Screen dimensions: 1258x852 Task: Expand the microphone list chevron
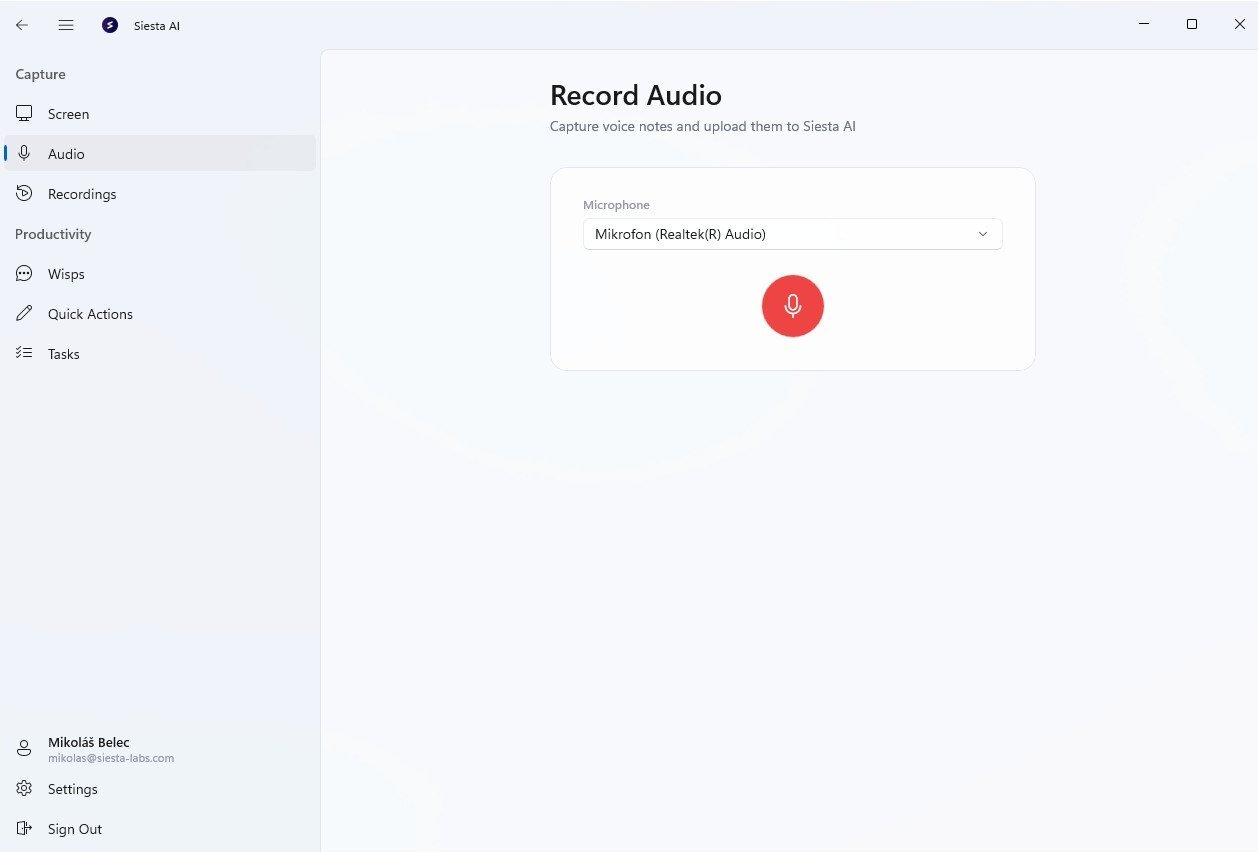[983, 234]
